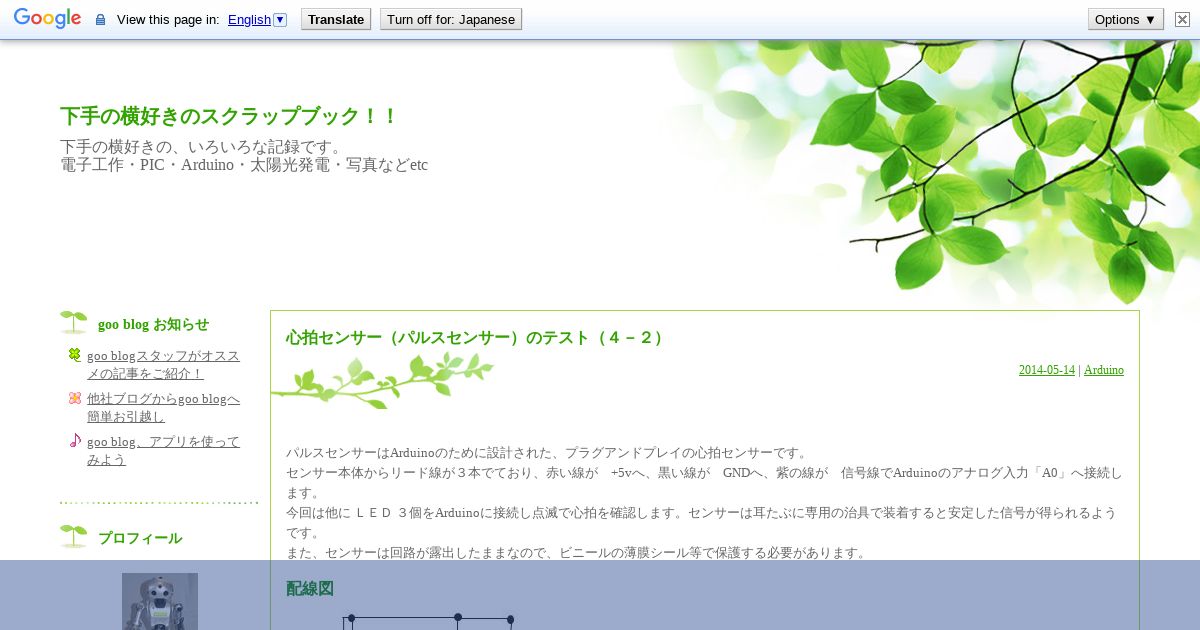1200x630 pixels.
Task: Open article title 心拍センサーのテスト
Action: (475, 338)
